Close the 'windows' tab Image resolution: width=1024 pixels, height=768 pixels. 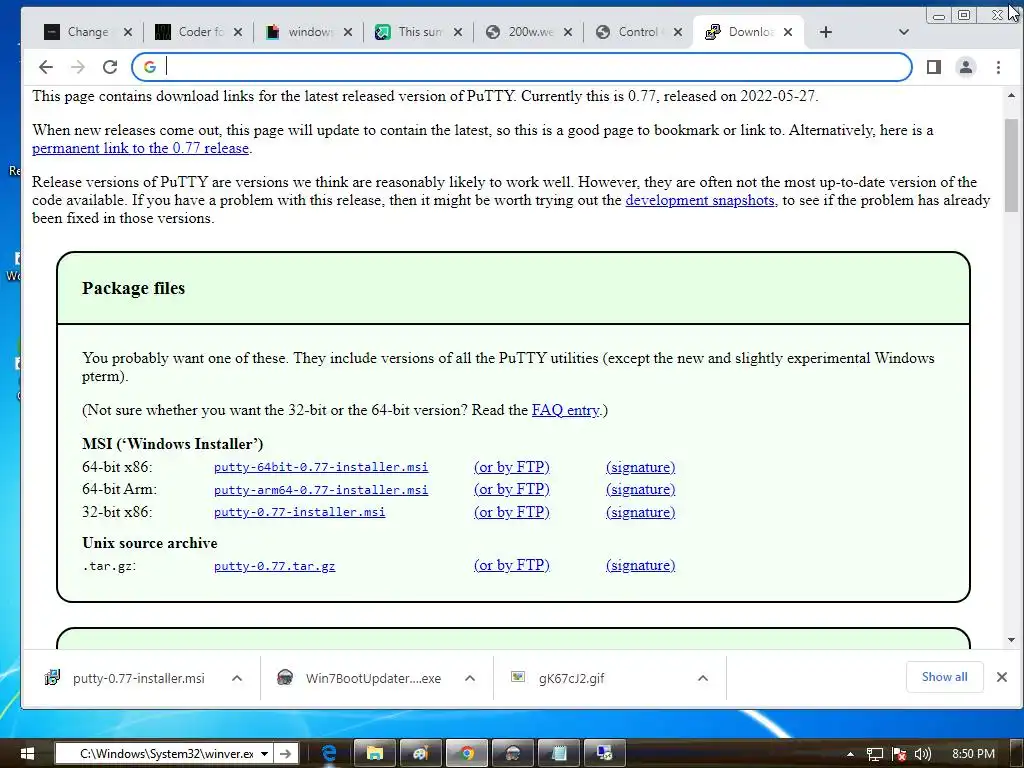pos(348,32)
